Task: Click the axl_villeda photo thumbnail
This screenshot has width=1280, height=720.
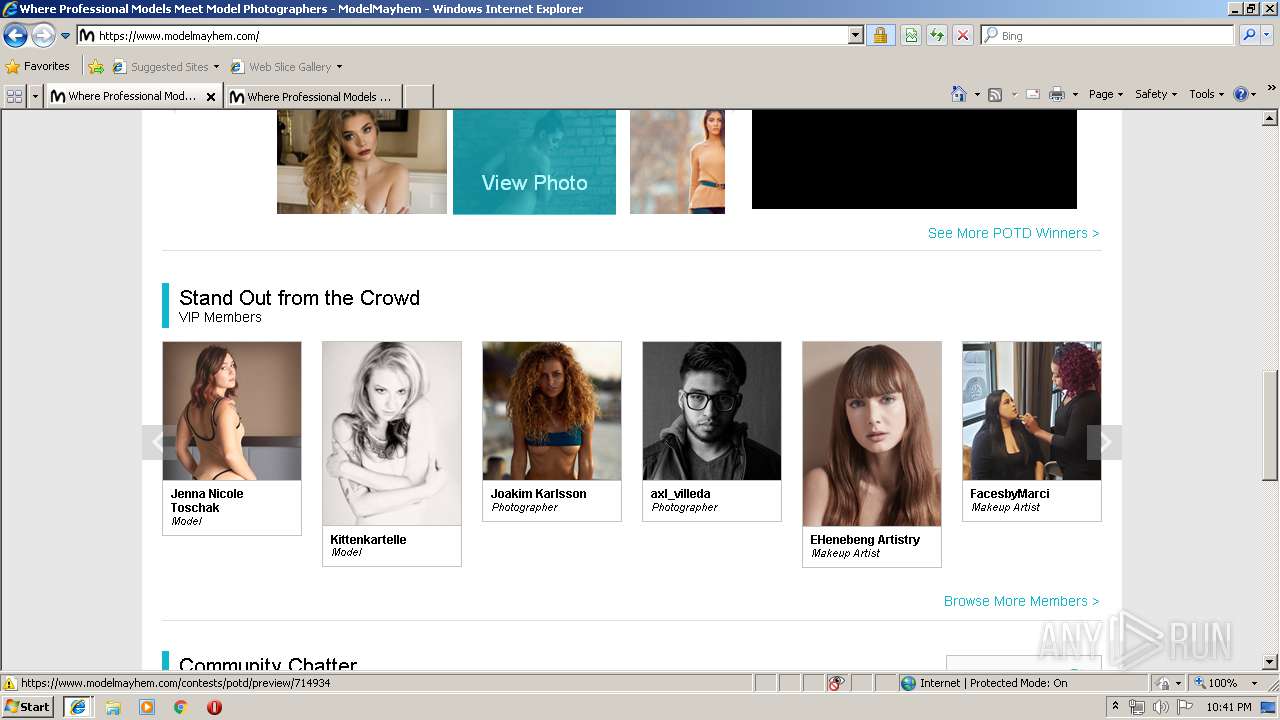Action: 712,411
